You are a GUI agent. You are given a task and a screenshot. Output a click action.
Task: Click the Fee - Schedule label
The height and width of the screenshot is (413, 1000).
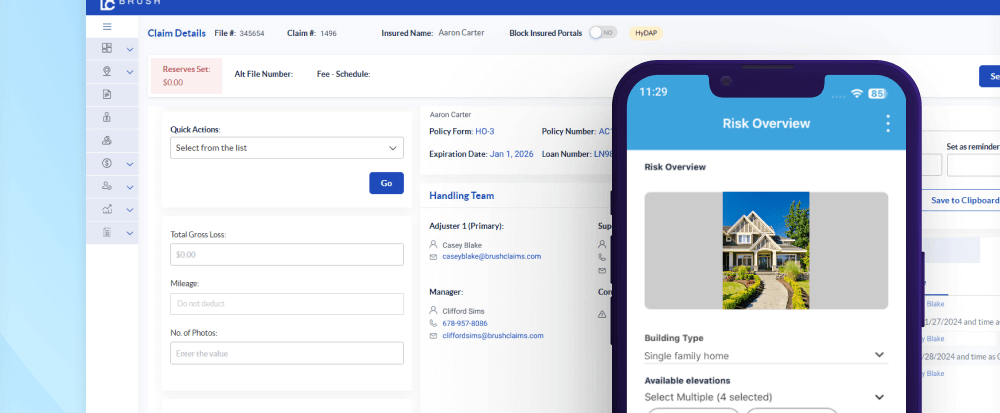tap(344, 74)
